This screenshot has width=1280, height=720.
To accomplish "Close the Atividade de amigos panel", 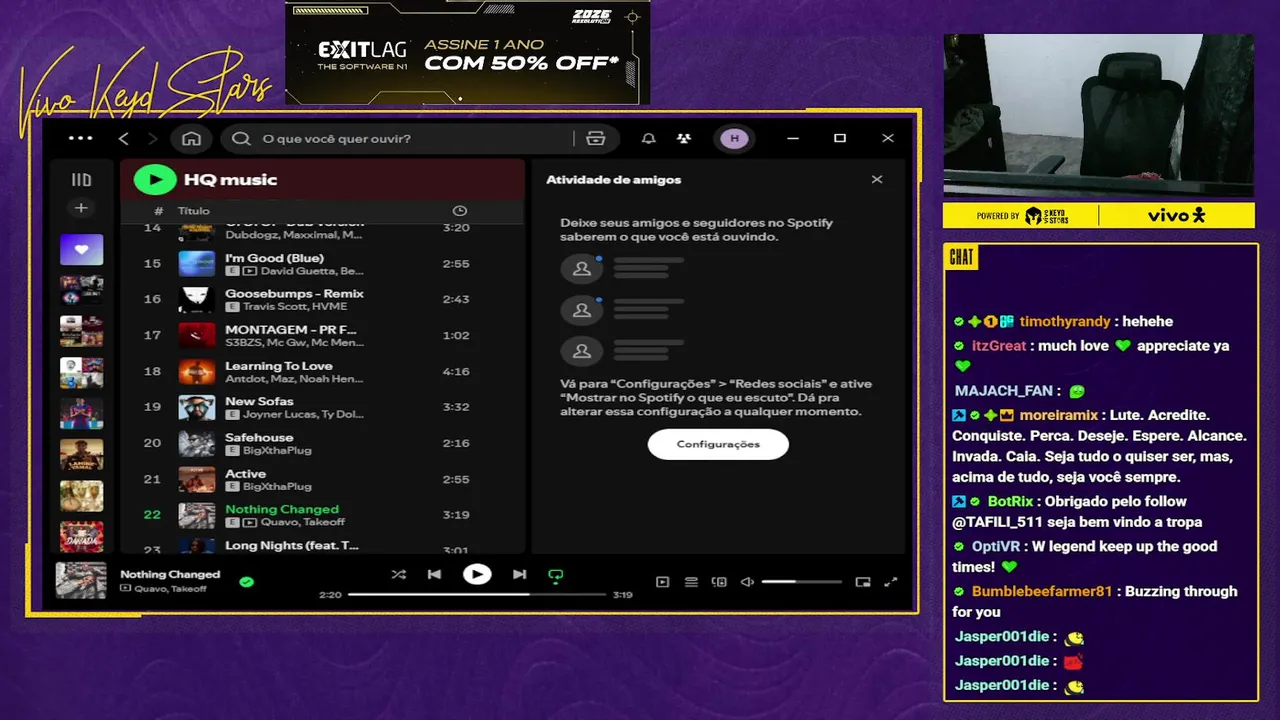I will tap(877, 180).
